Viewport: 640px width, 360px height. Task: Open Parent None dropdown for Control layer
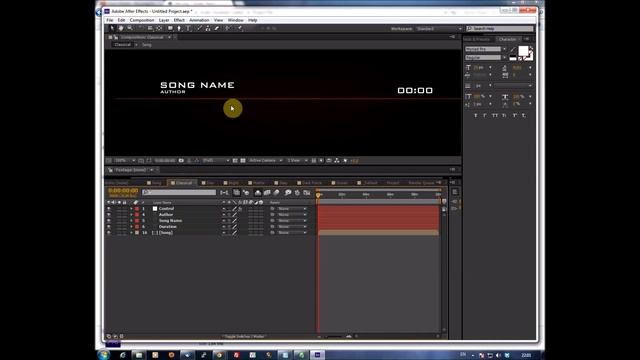click(x=292, y=209)
